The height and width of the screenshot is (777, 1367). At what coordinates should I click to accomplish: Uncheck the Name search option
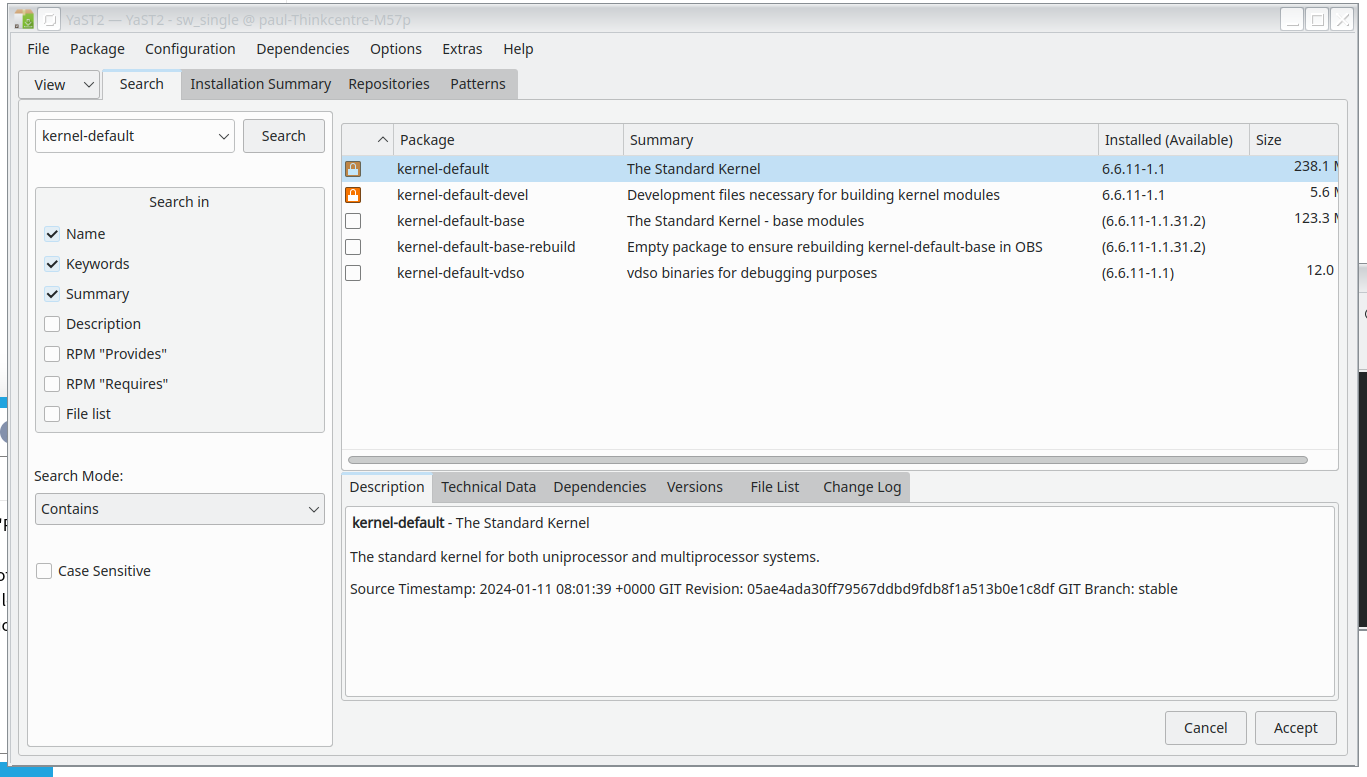pos(51,233)
